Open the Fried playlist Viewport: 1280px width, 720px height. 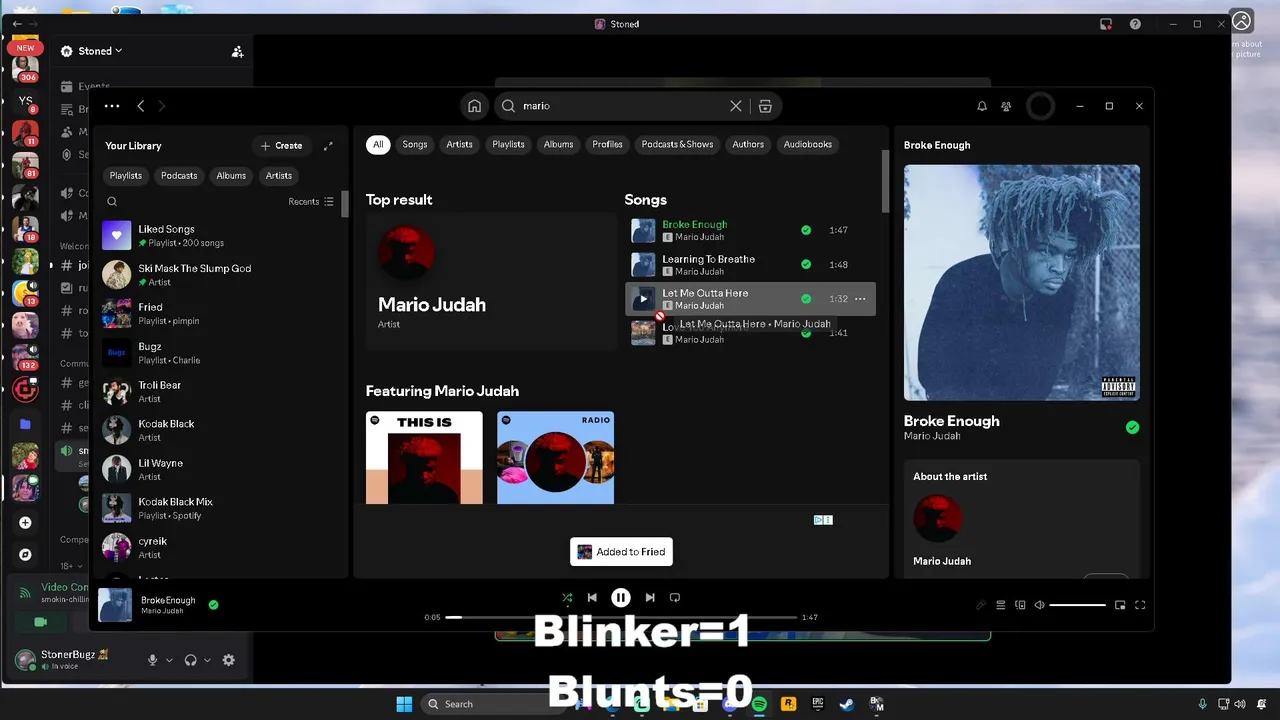[x=220, y=314]
